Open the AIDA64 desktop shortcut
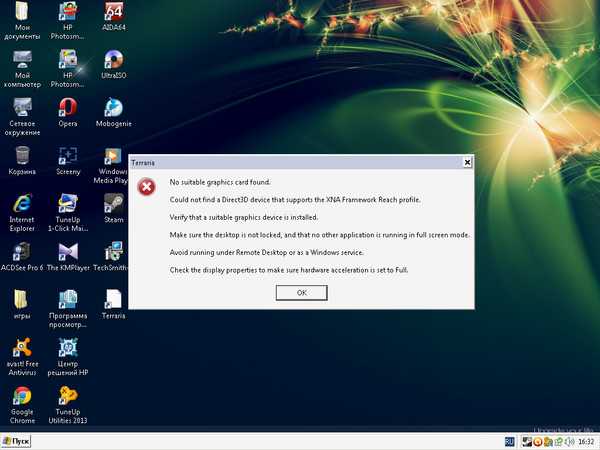 point(114,16)
